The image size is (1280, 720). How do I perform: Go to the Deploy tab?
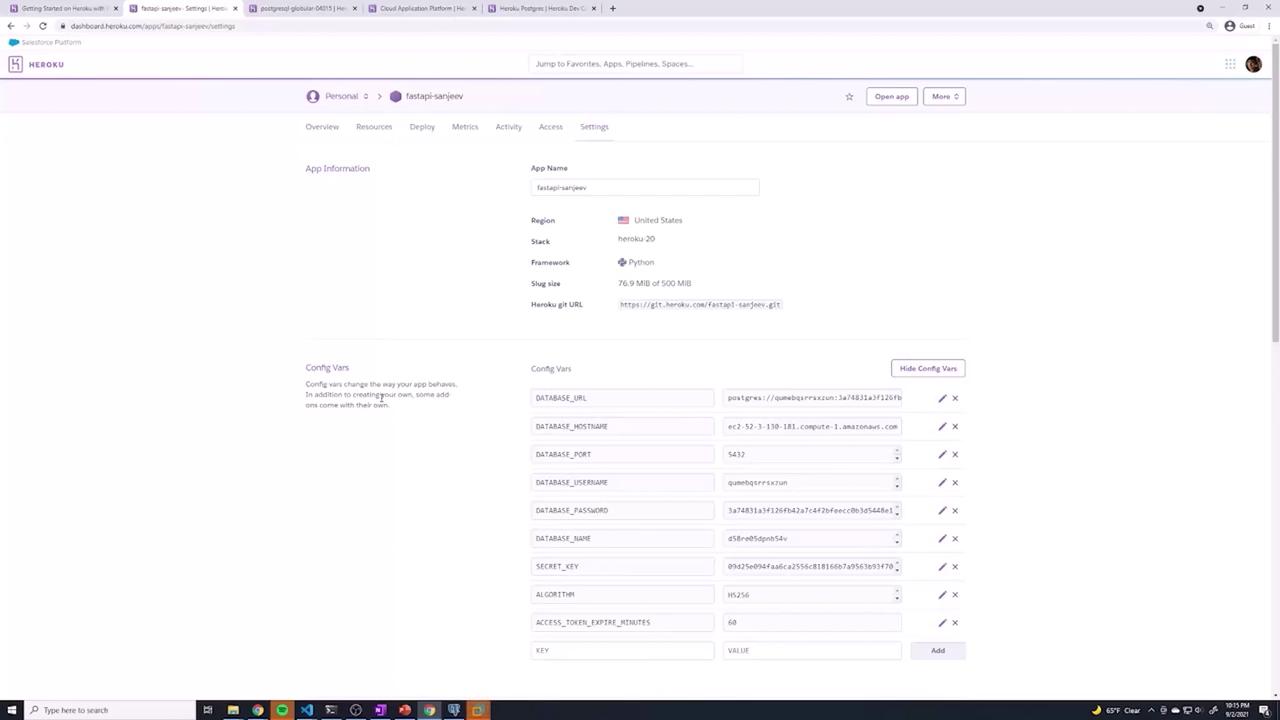[422, 127]
